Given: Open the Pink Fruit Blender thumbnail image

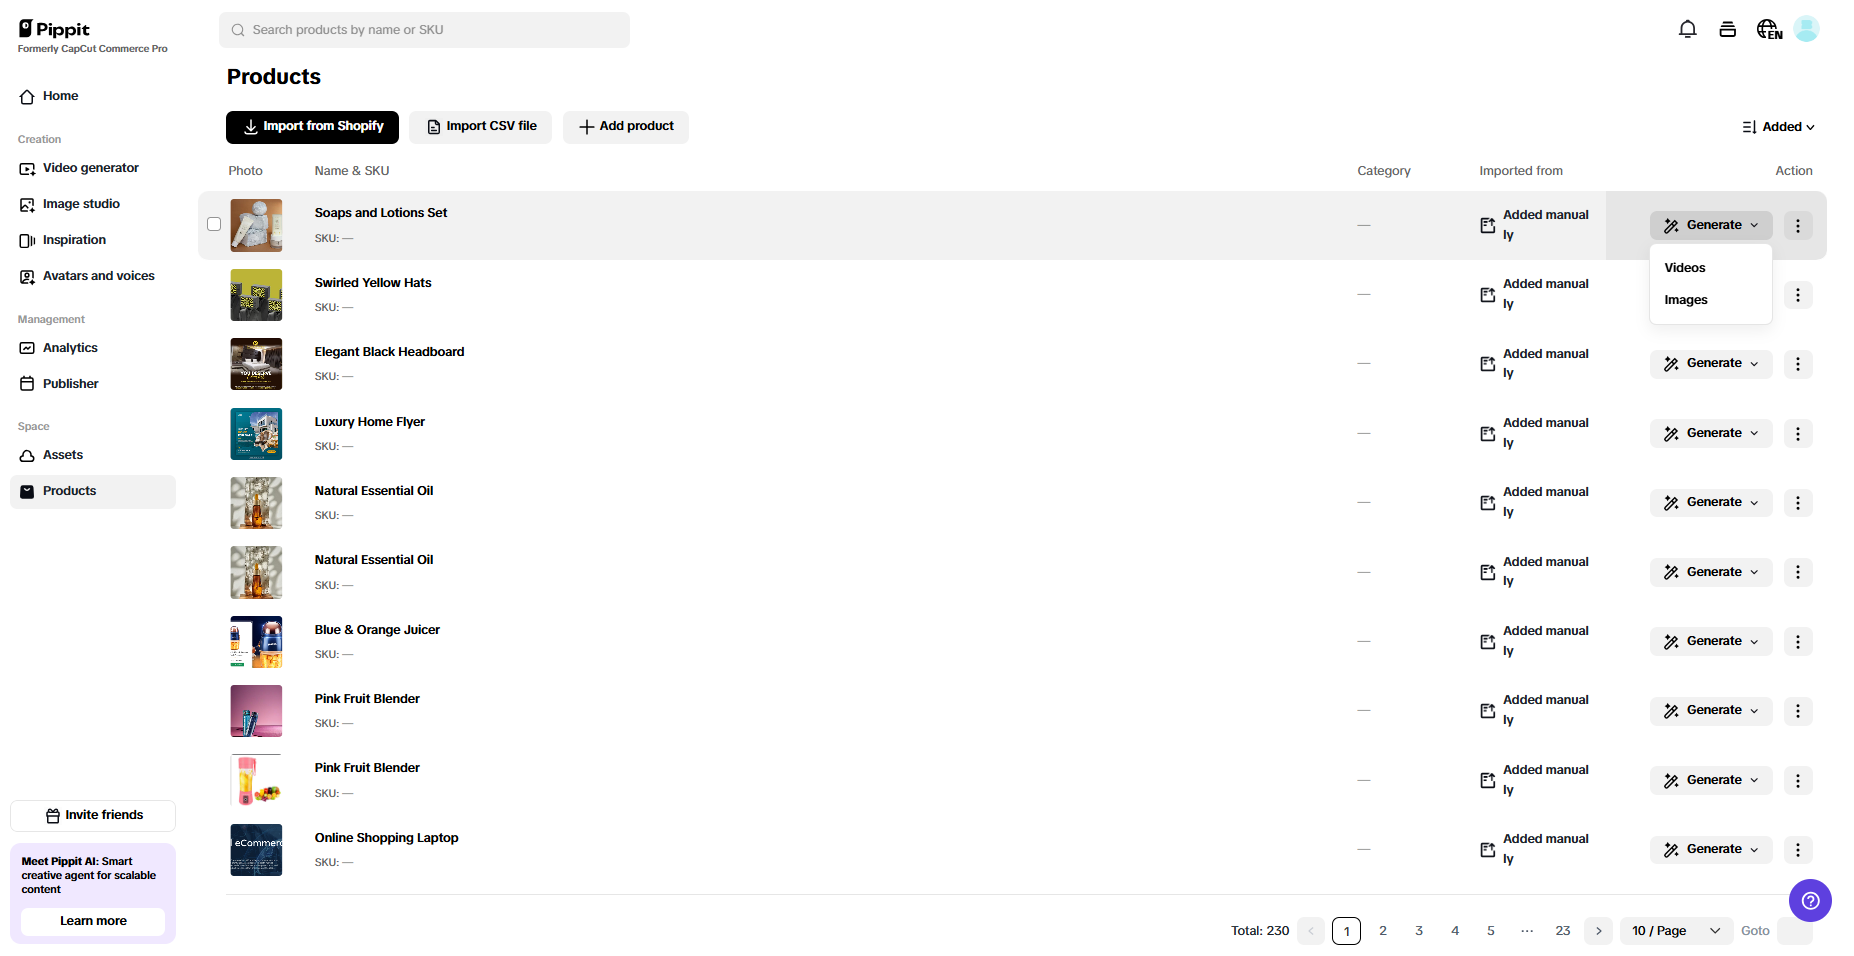Looking at the screenshot, I should coord(256,711).
